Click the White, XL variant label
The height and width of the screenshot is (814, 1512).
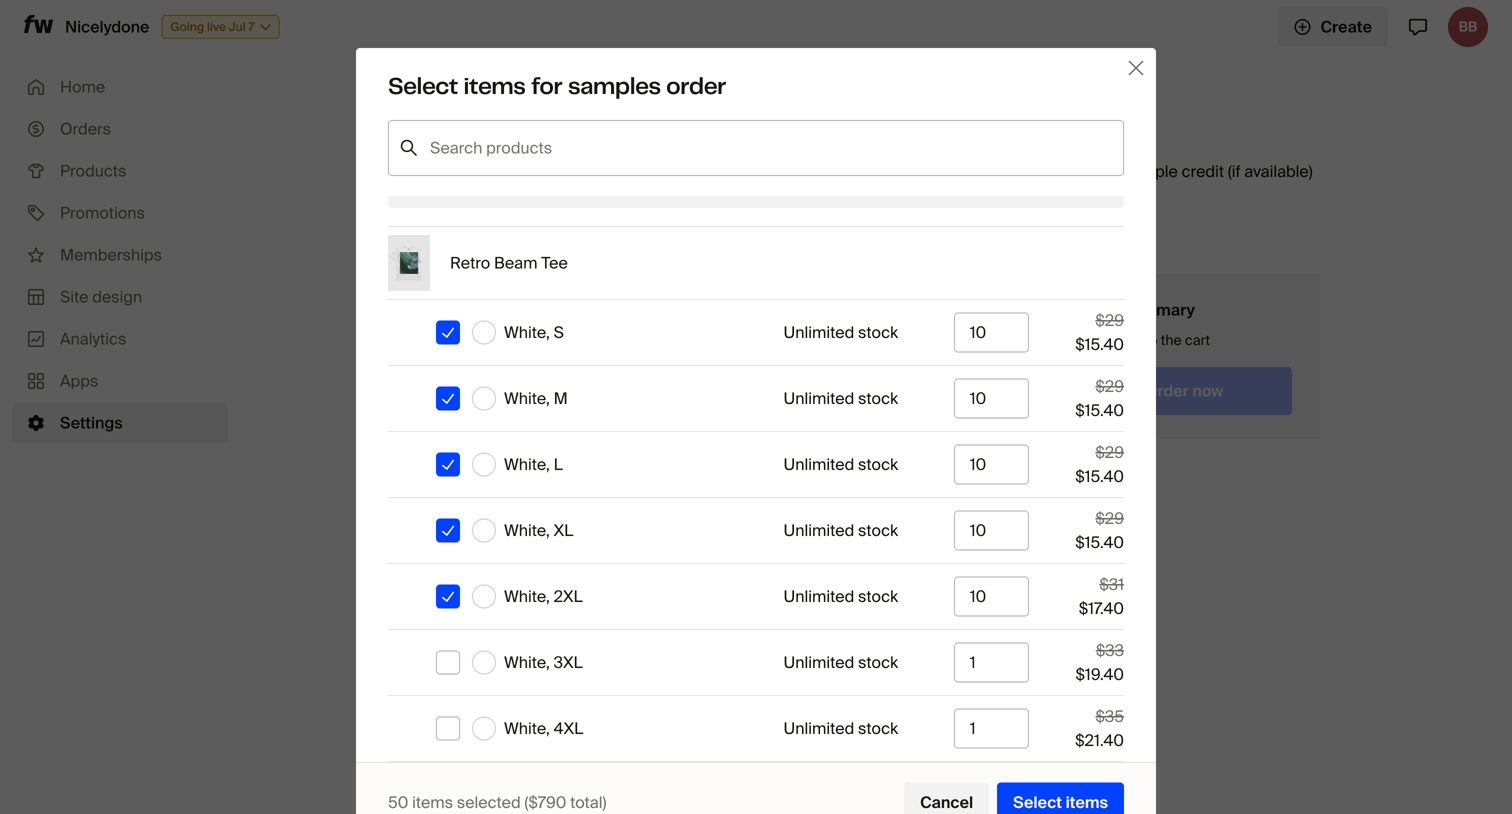(539, 530)
